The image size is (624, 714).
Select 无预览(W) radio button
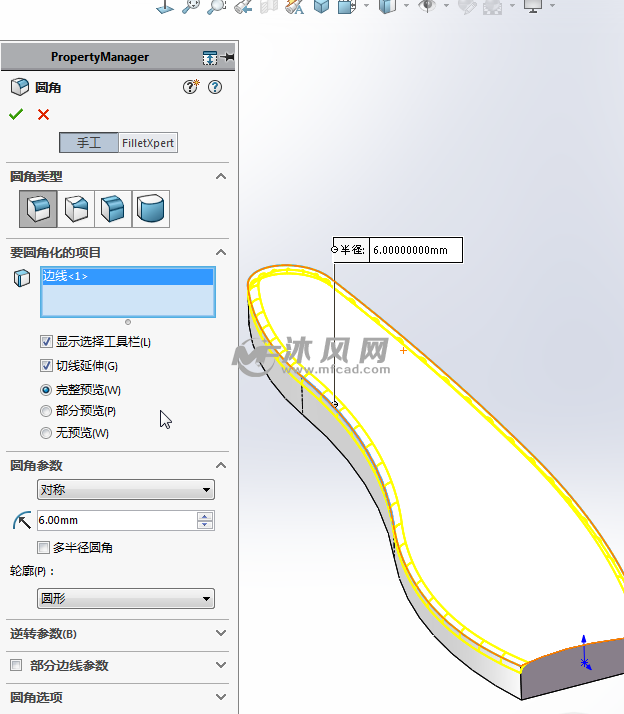tap(46, 433)
